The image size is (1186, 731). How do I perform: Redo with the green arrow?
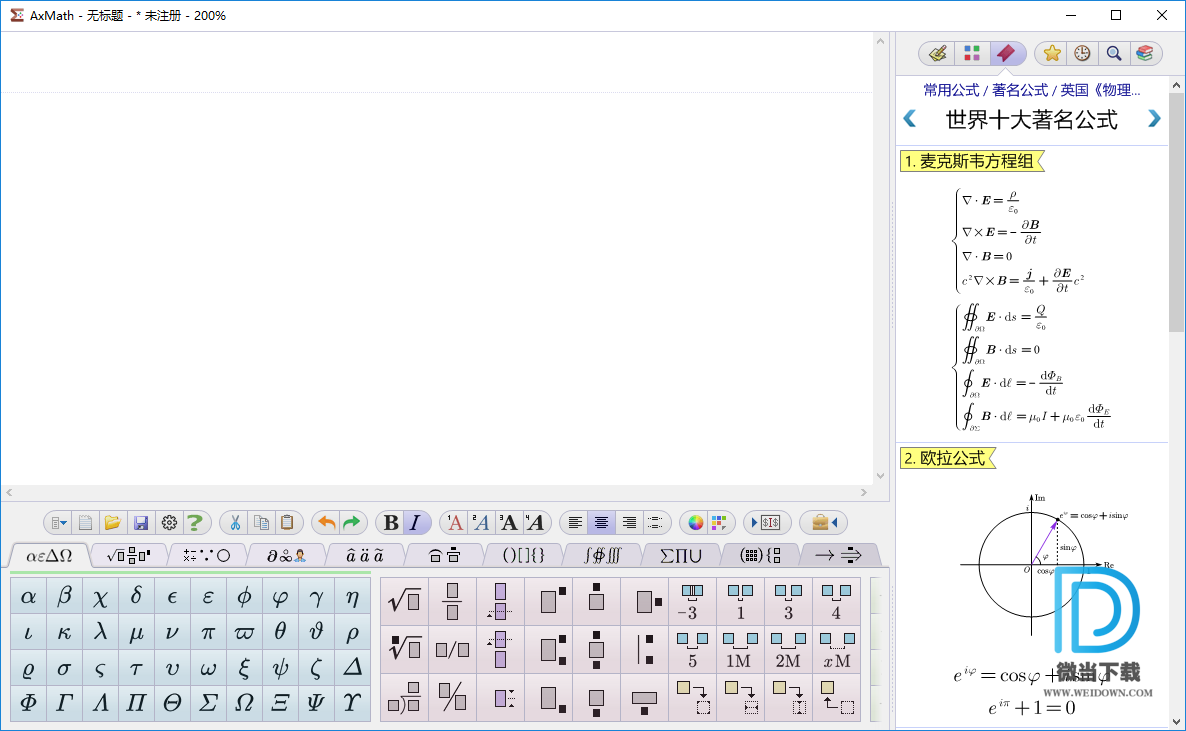tap(352, 523)
